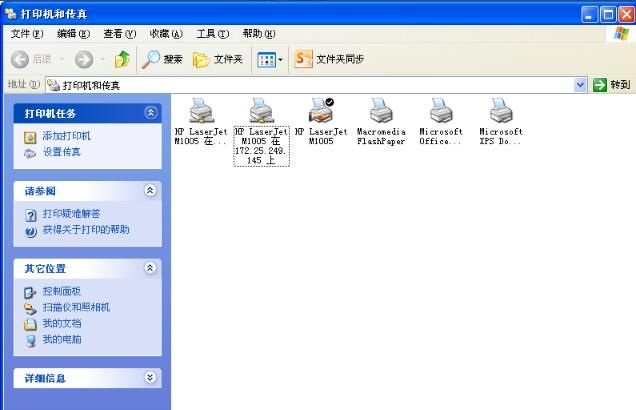Viewport: 636px width, 410px height.
Task: Select Macromedia FlashPaper printer icon
Action: pyautogui.click(x=381, y=110)
